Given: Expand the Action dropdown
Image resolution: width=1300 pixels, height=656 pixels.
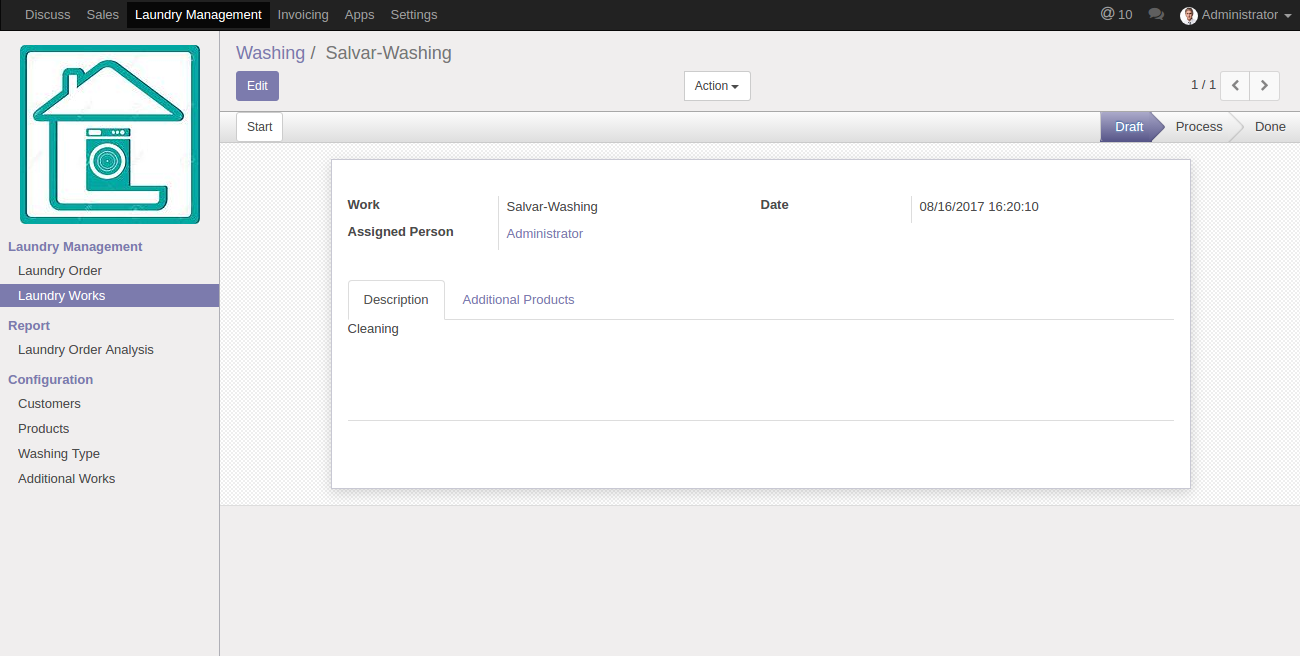Looking at the screenshot, I should coord(716,86).
